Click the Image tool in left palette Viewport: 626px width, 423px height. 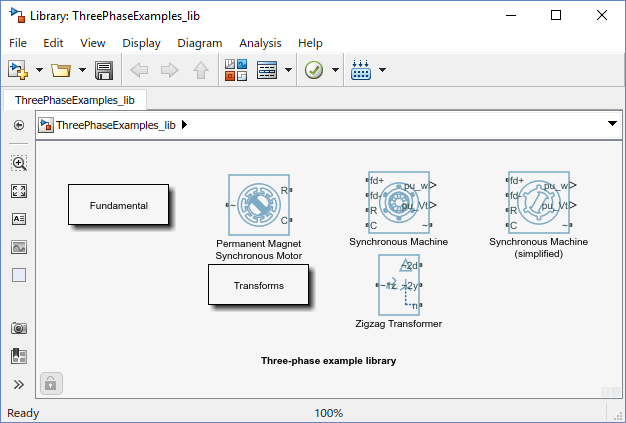19,247
